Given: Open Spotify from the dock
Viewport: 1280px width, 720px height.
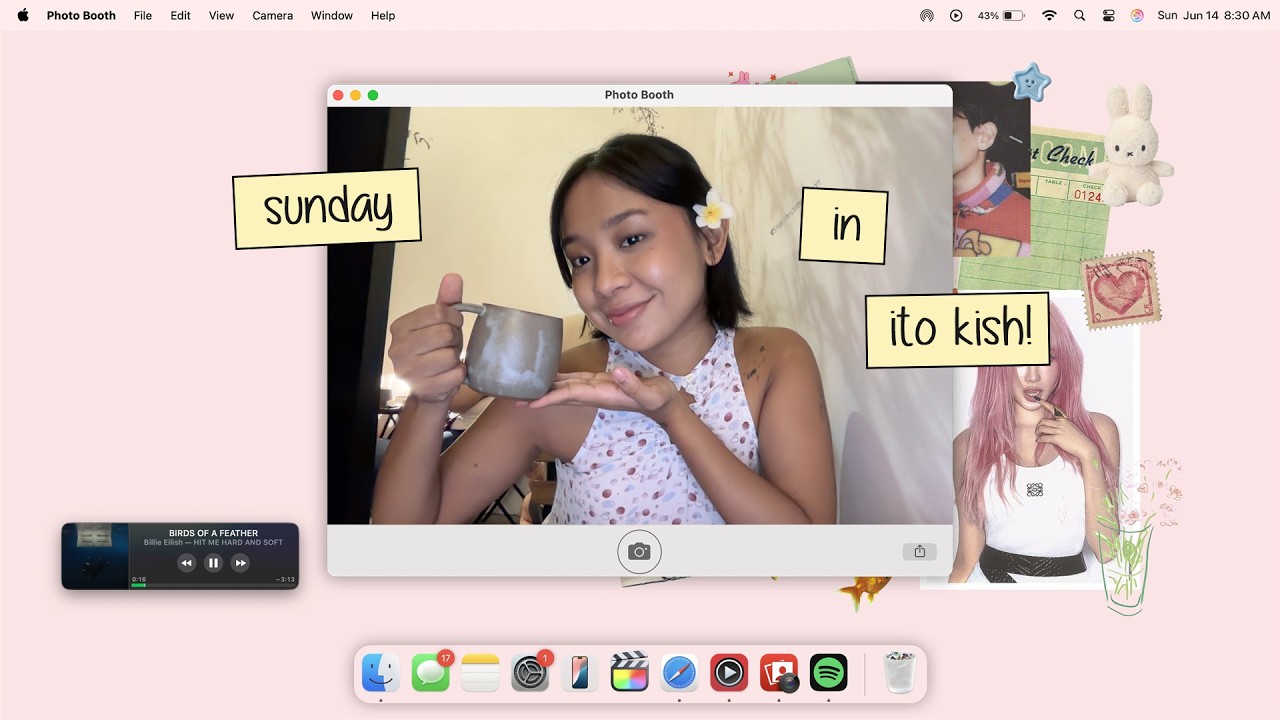Looking at the screenshot, I should tap(829, 672).
